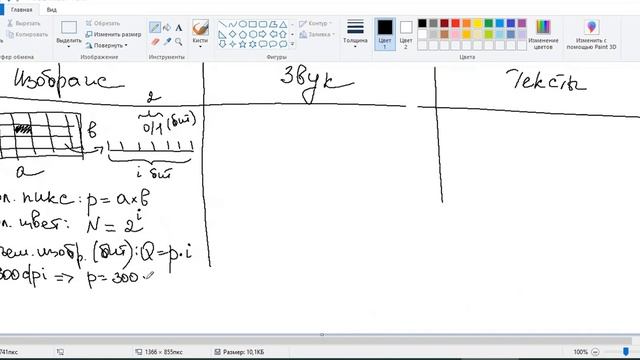Choose the plain rectangle shape
The height and width of the screenshot is (360, 640).
pos(253,24)
